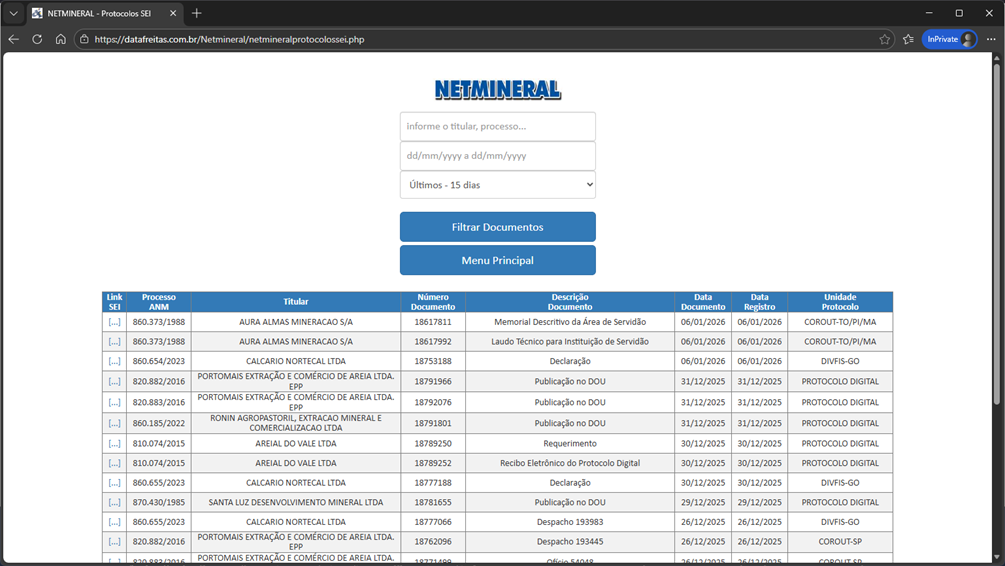This screenshot has width=1005, height=566.
Task: Click the Processo ANM column header
Action: click(x=158, y=302)
